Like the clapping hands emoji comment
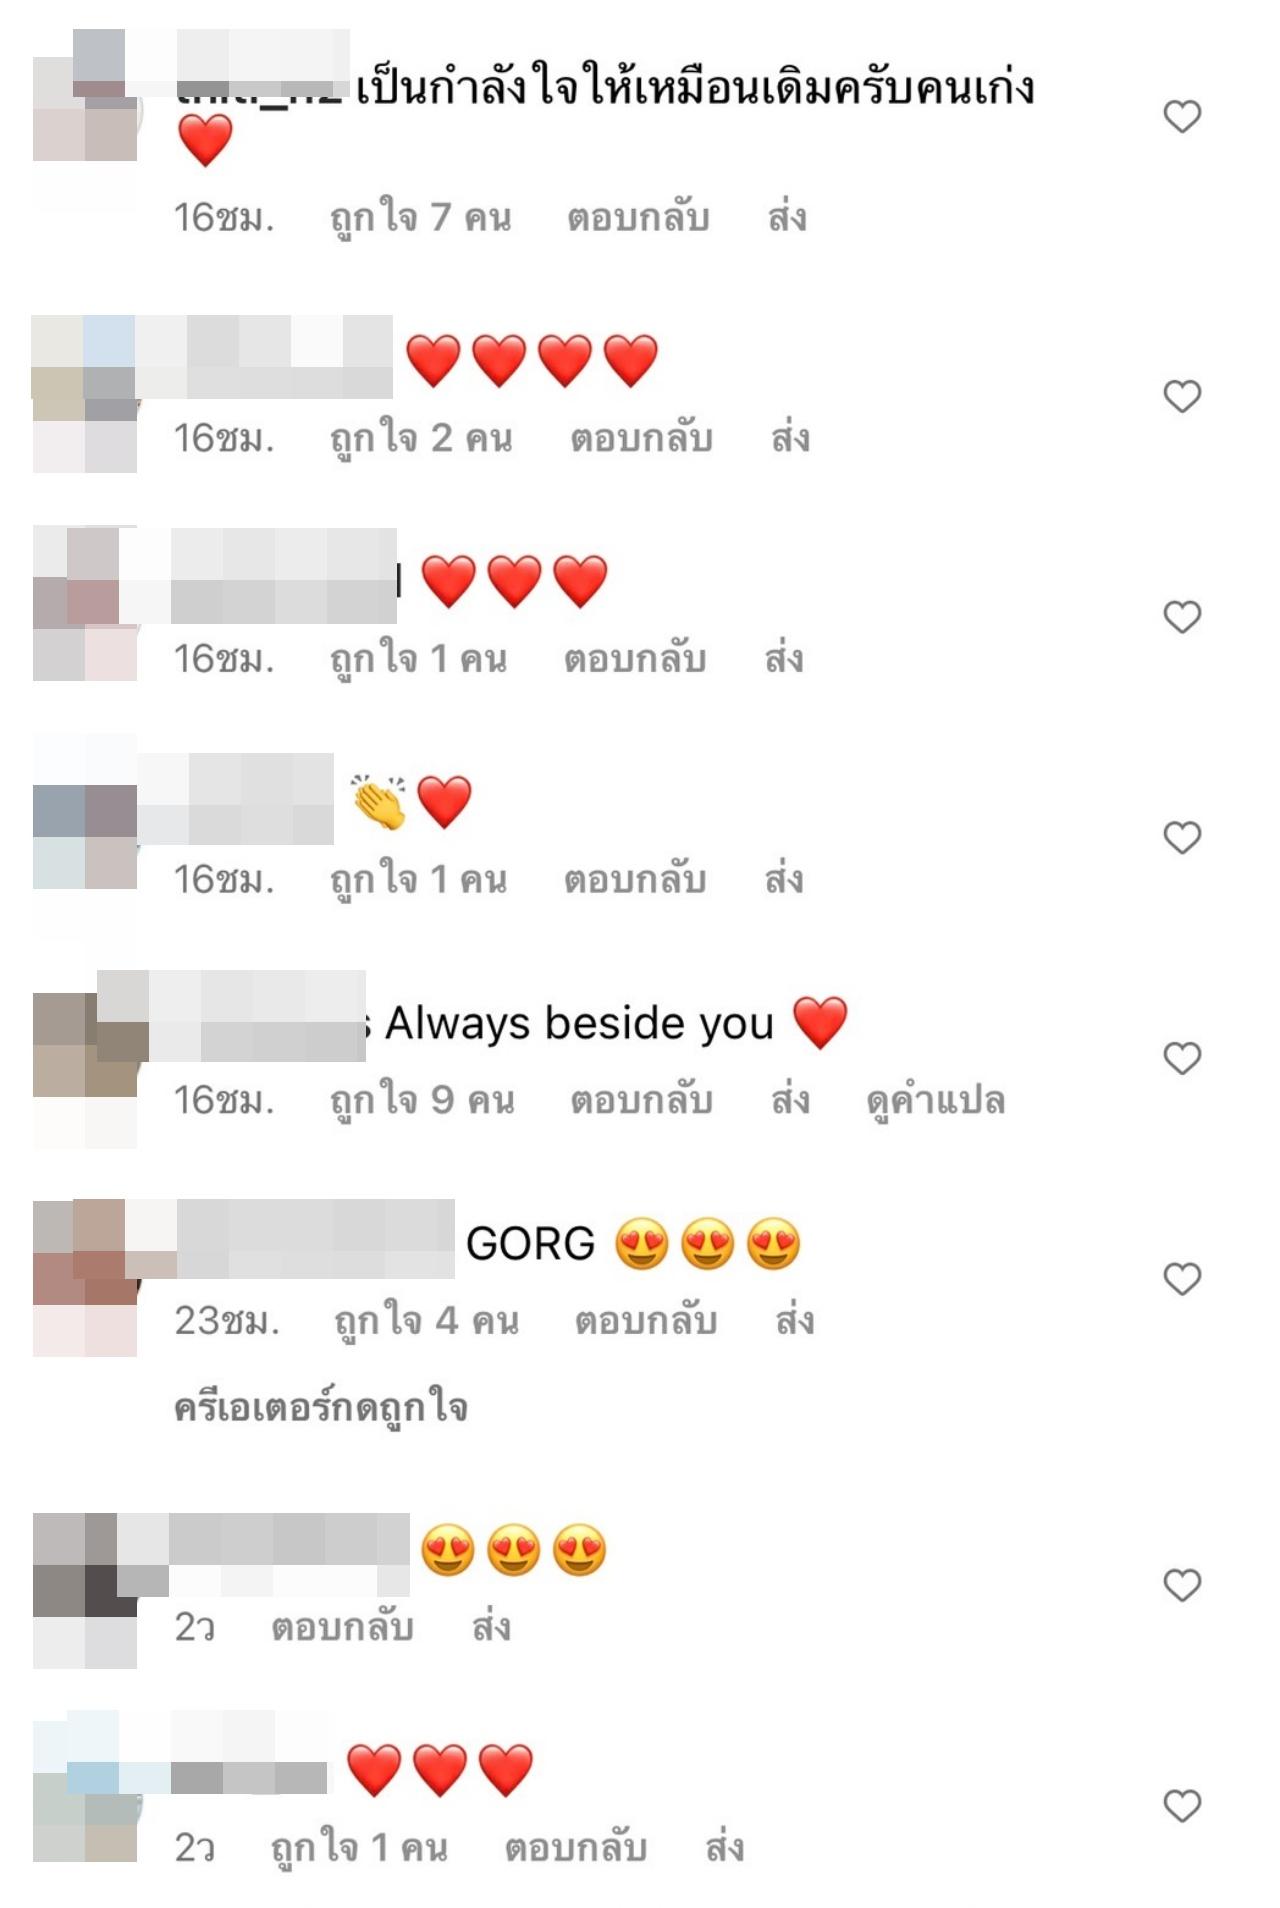 tap(1182, 837)
